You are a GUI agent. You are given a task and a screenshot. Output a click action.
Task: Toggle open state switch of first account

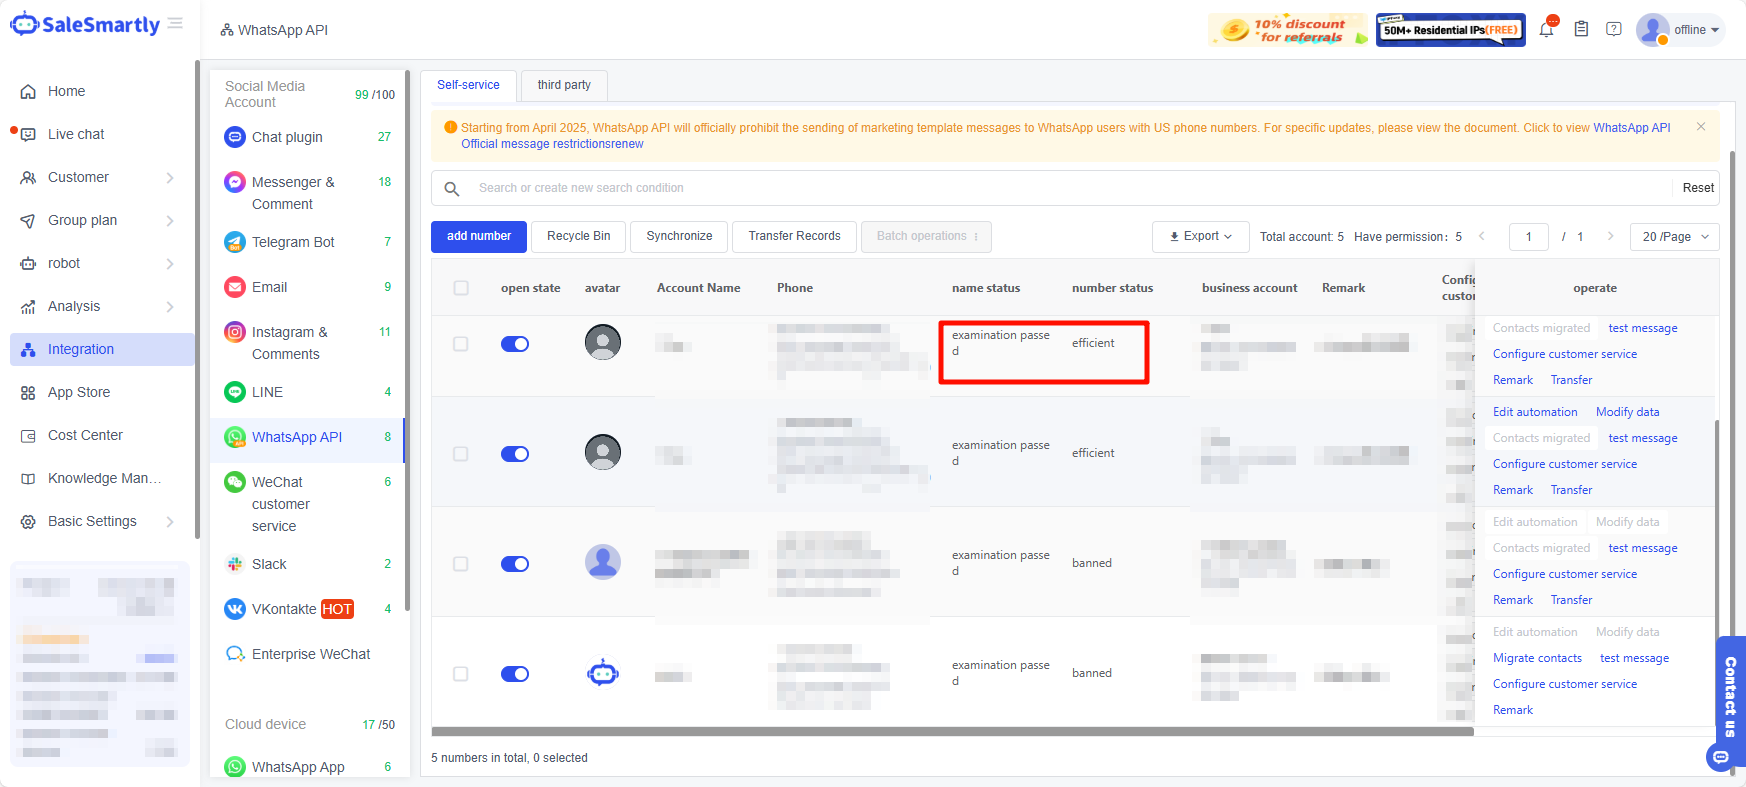[x=515, y=344]
